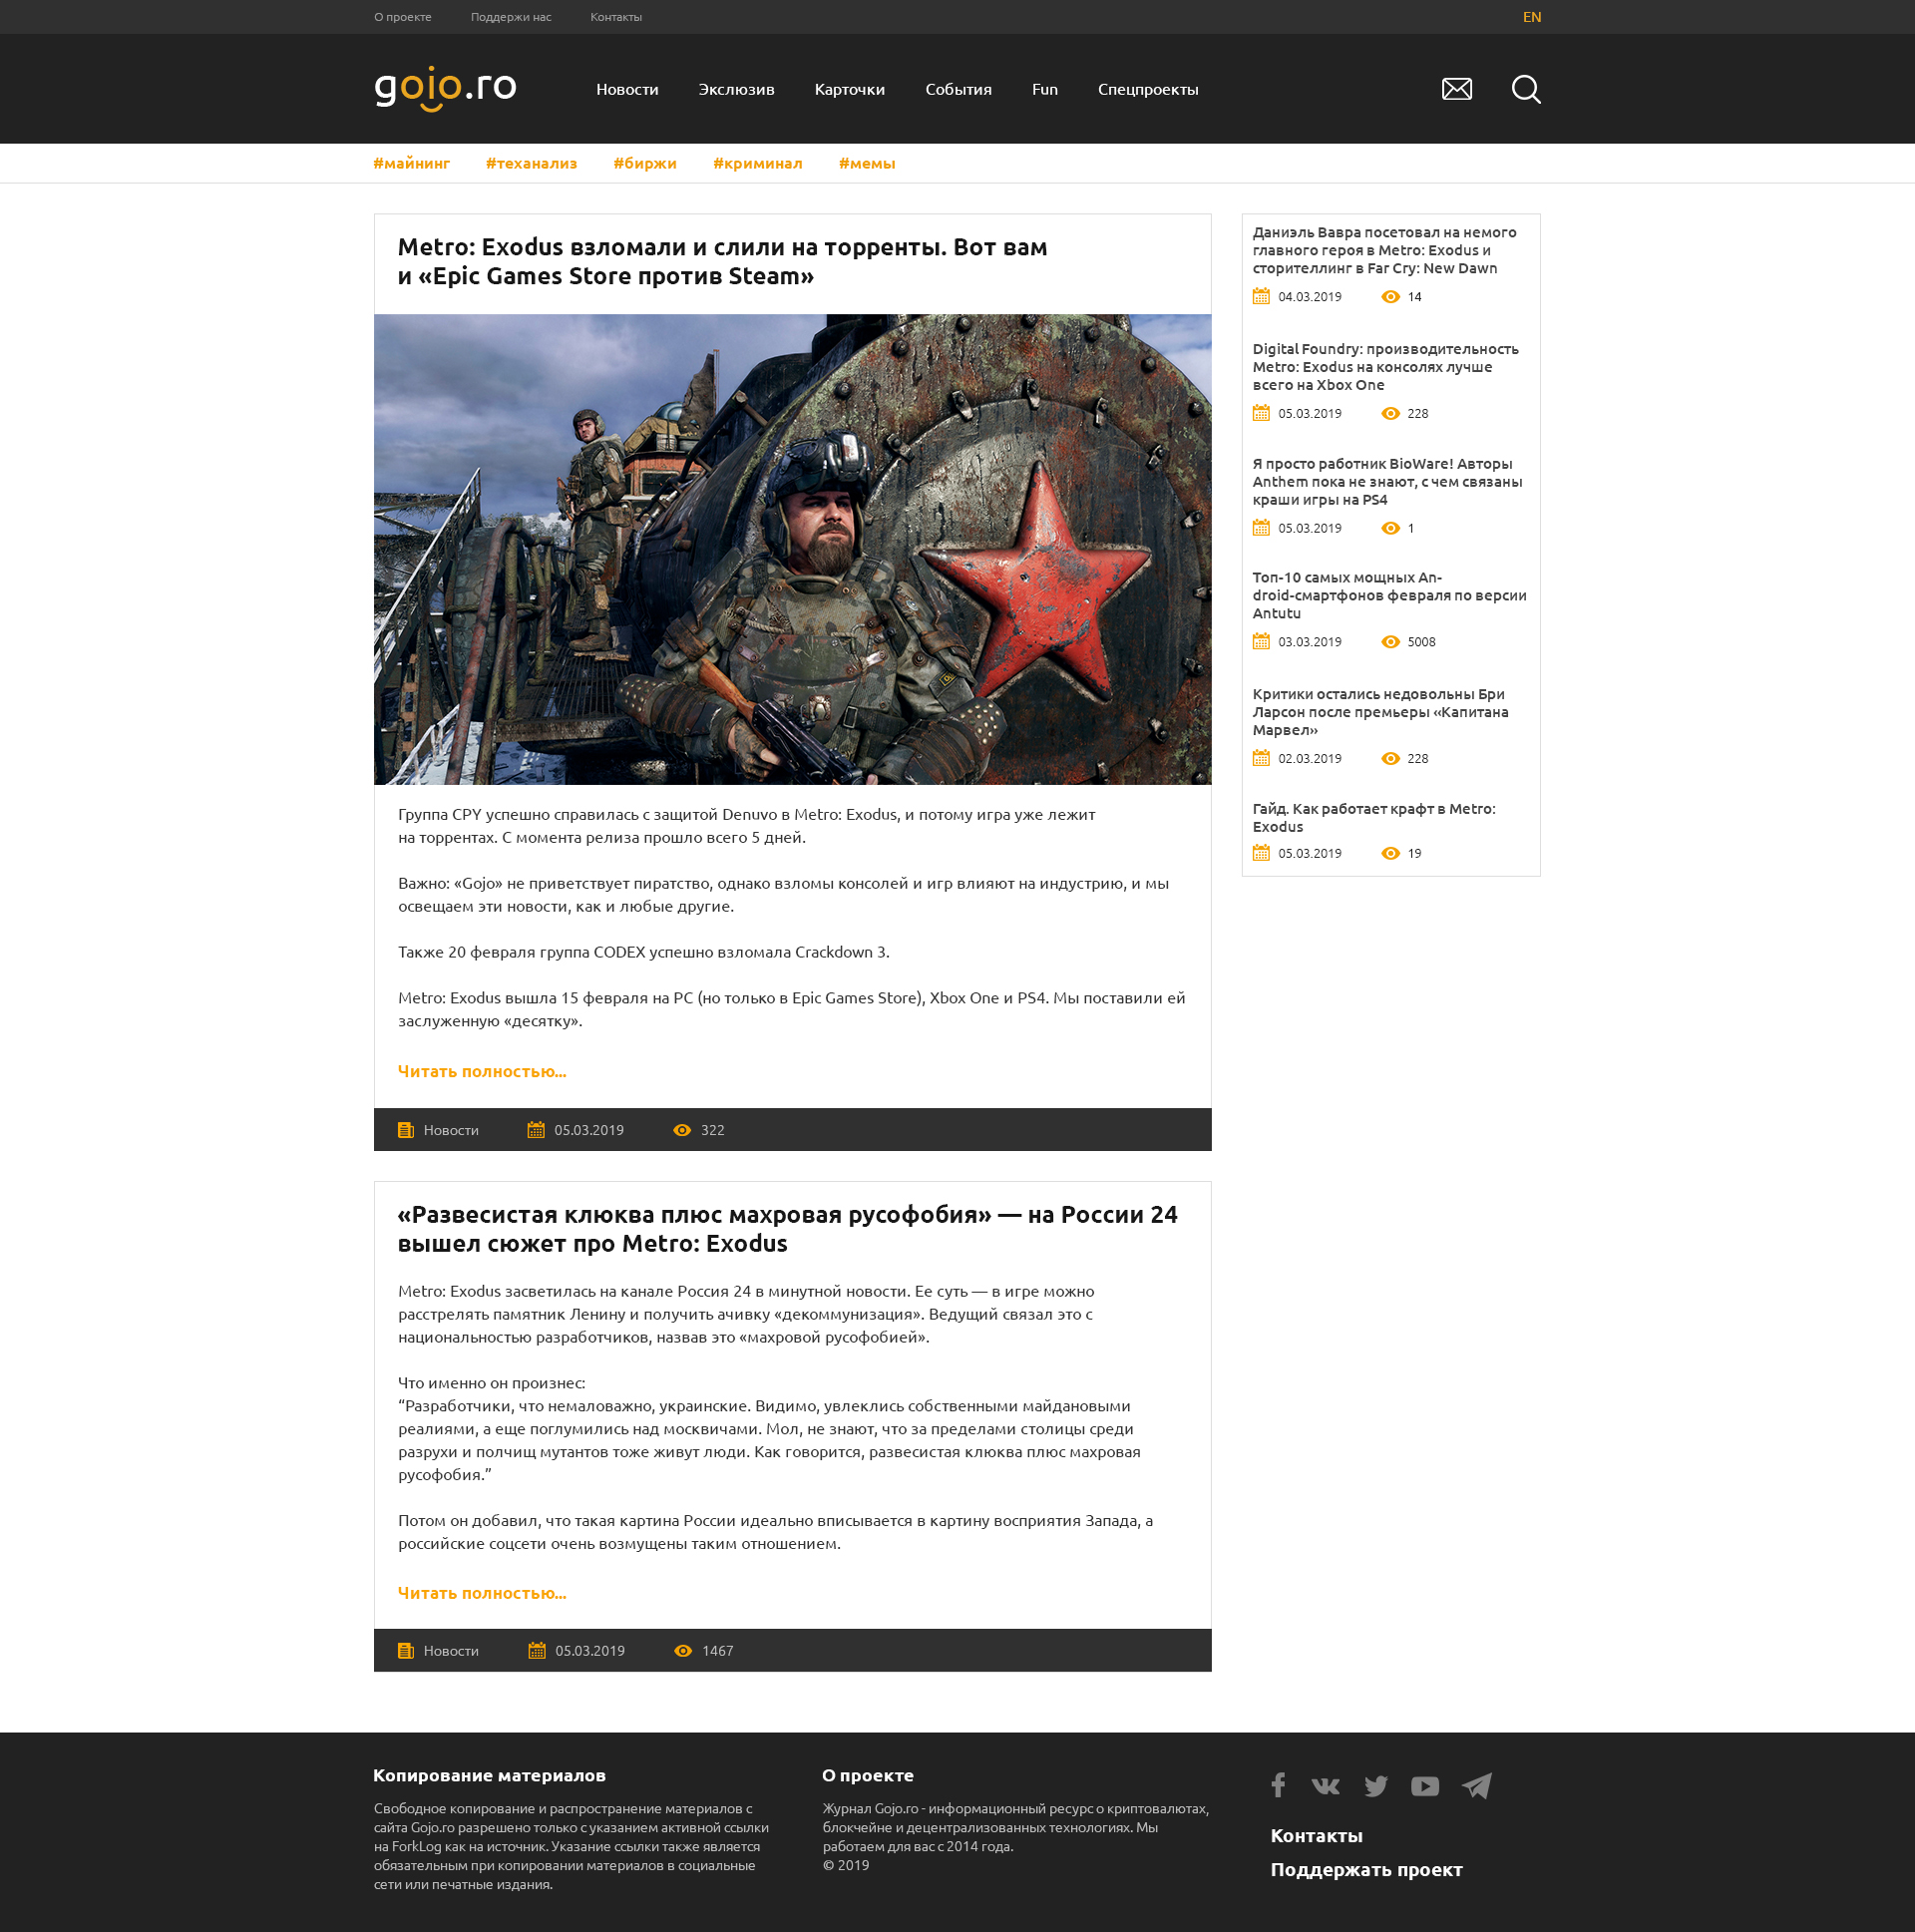Click calendar icon in the 322-views article footer
Image resolution: width=1915 pixels, height=1932 pixels.
536,1130
